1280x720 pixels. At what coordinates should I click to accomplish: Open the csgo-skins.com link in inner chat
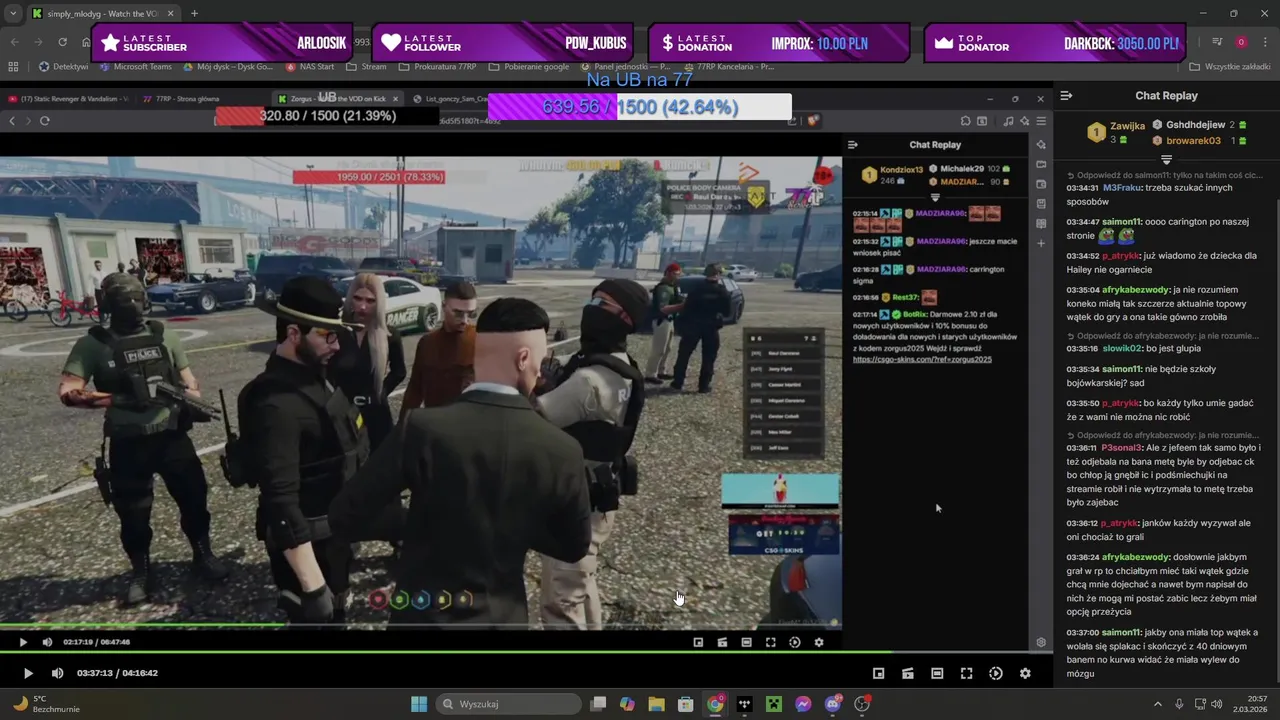point(922,359)
